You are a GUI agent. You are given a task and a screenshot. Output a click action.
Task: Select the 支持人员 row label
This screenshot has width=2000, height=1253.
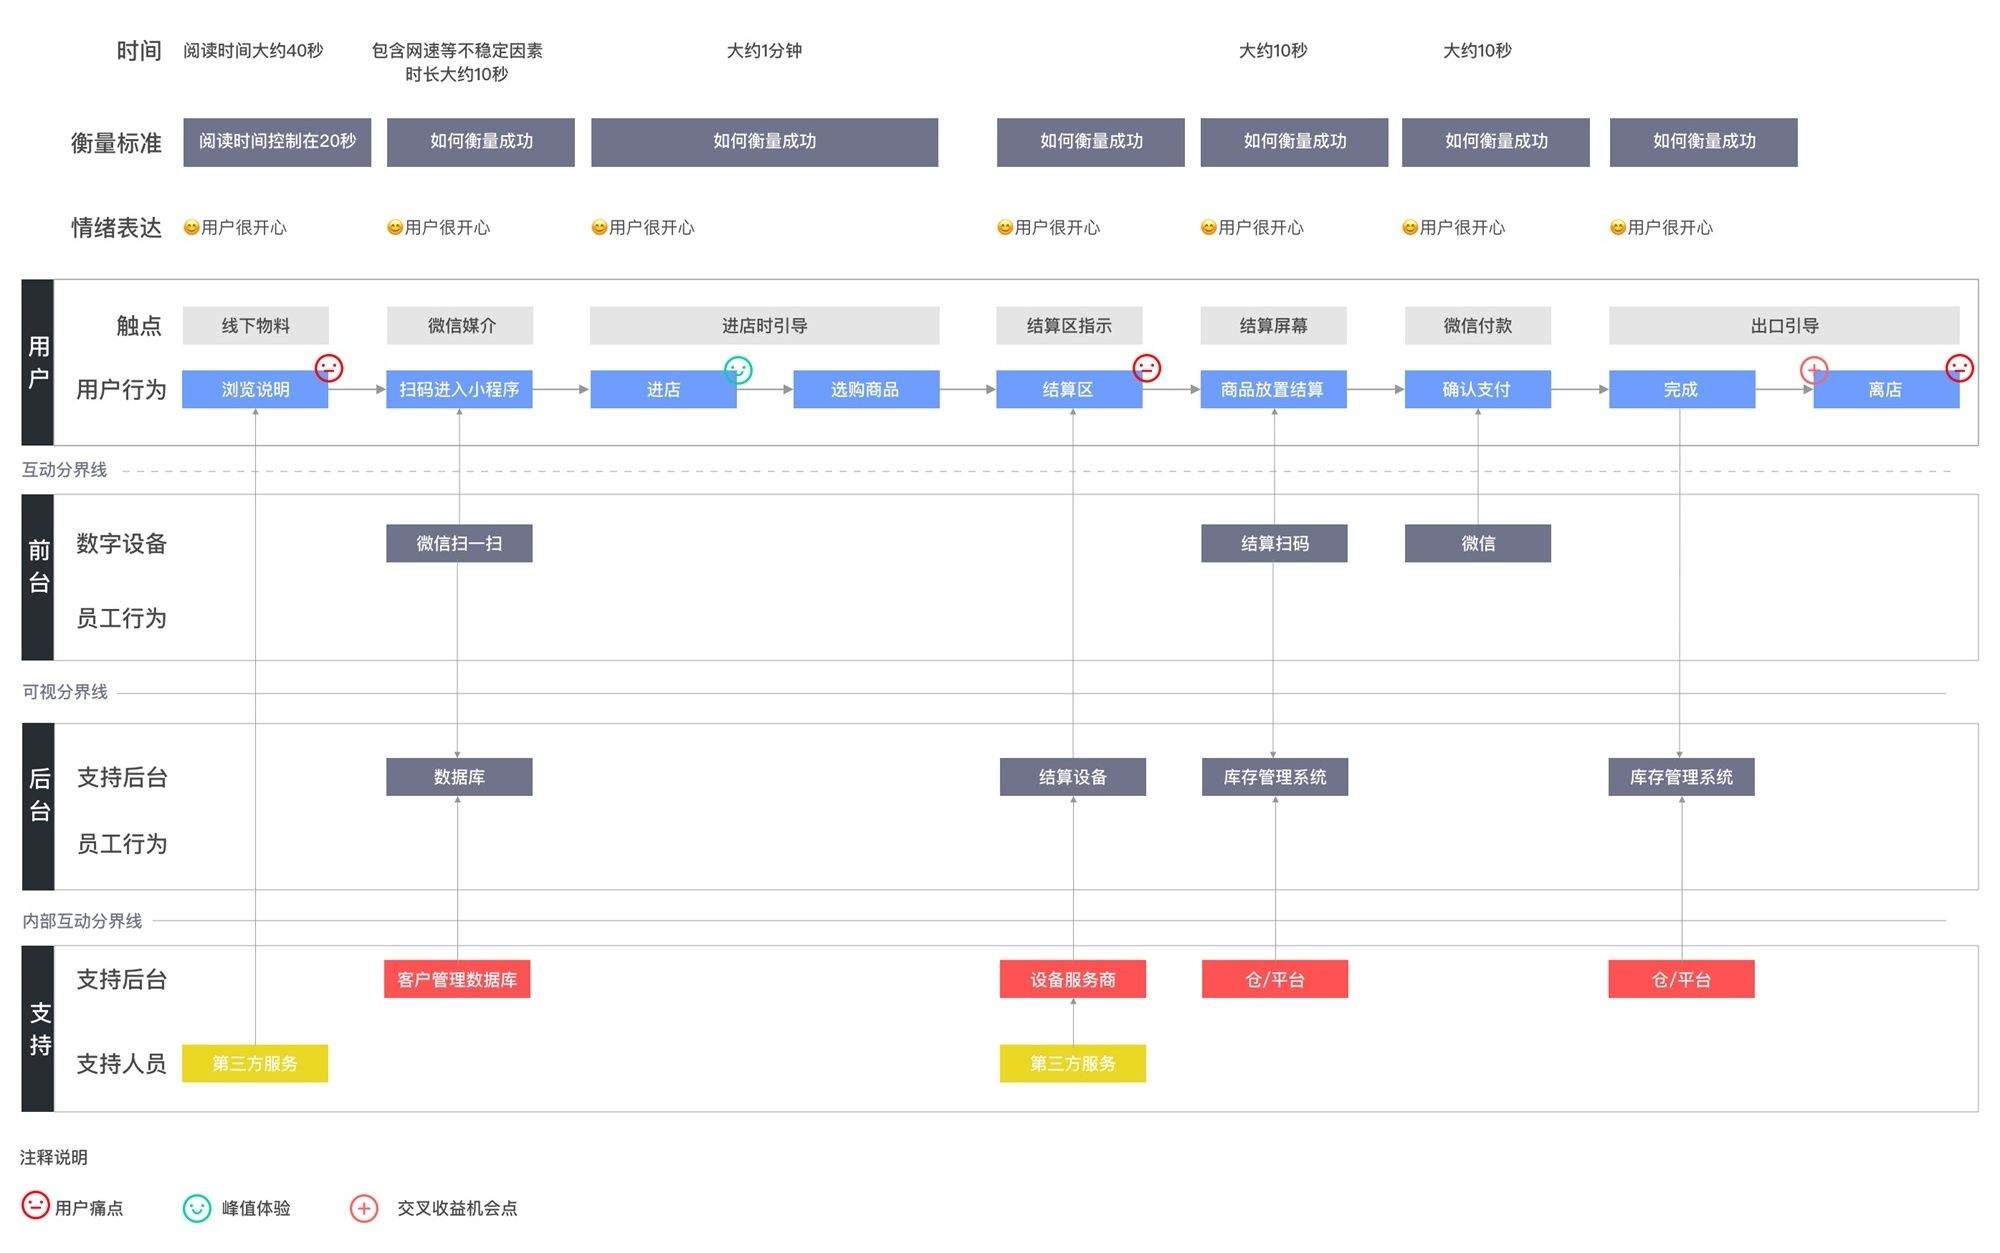click(121, 1063)
